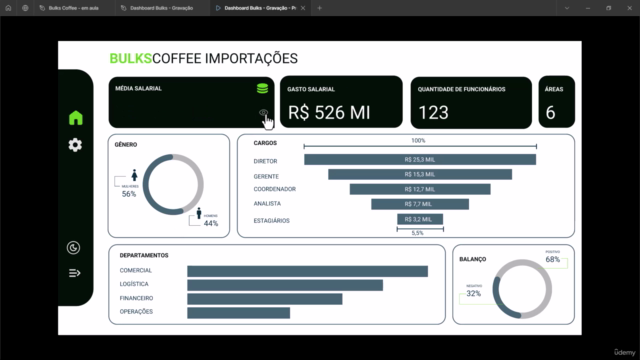The width and height of the screenshot is (640, 360).
Task: Click the 100% scale label above Cargos
Action: click(x=418, y=140)
